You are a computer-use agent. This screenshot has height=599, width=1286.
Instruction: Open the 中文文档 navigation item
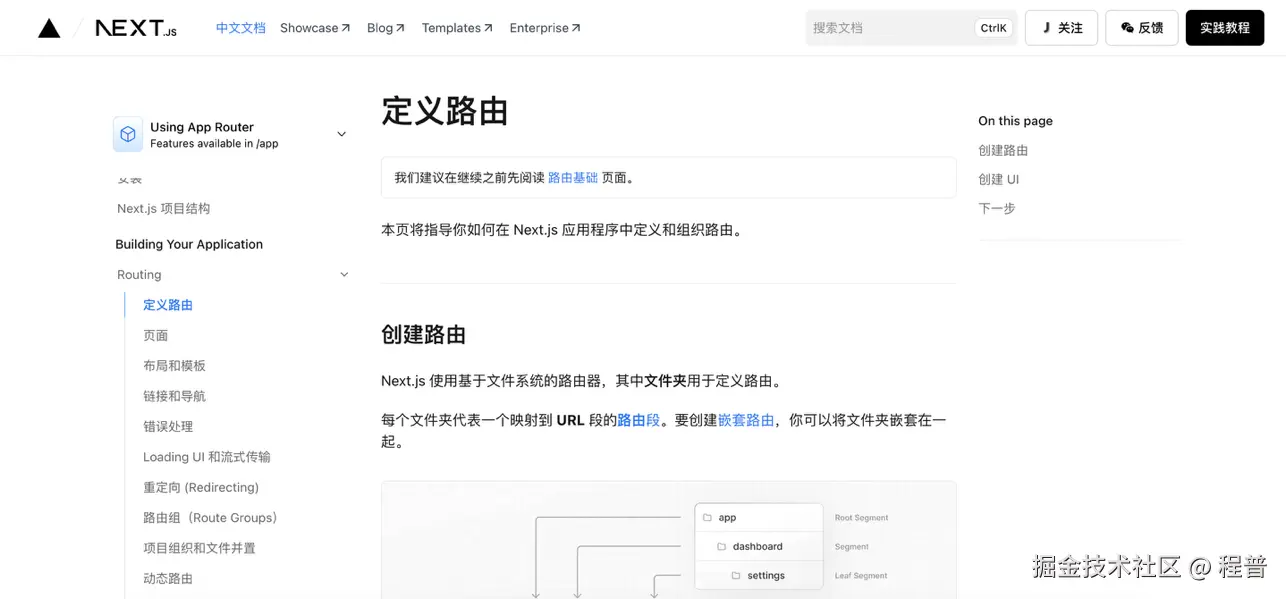[x=240, y=27]
